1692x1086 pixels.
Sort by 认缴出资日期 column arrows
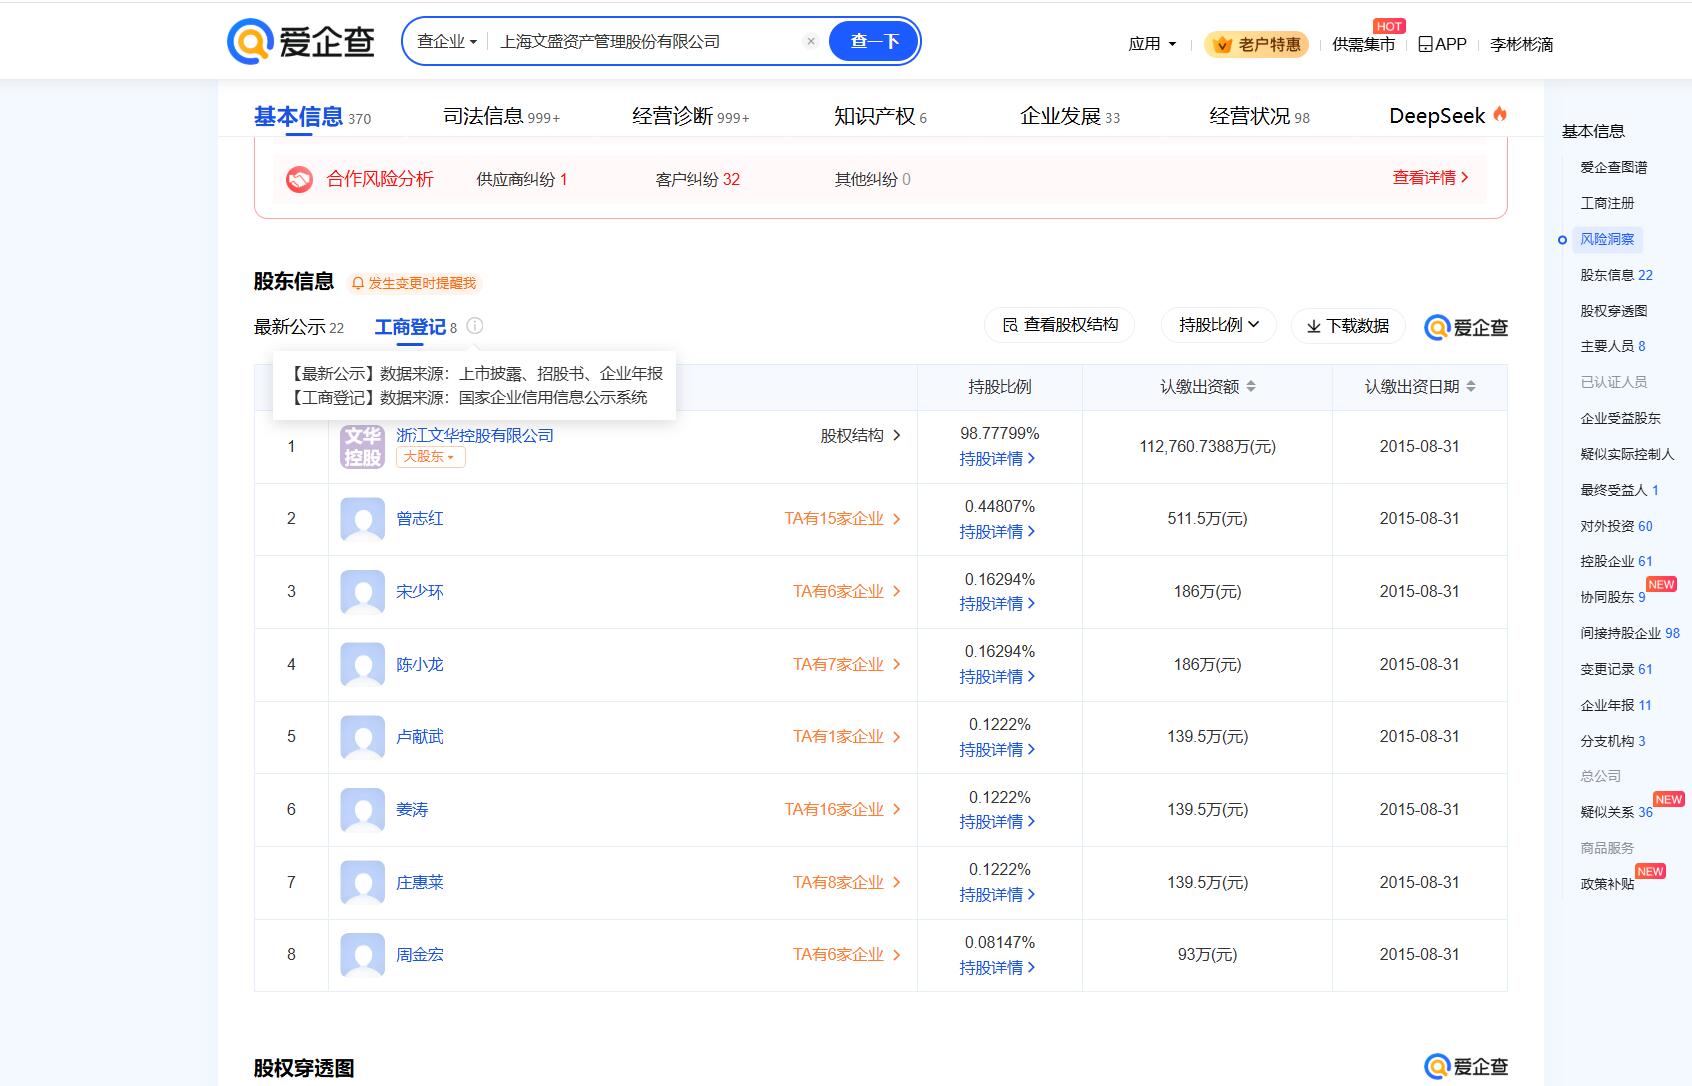[1471, 387]
